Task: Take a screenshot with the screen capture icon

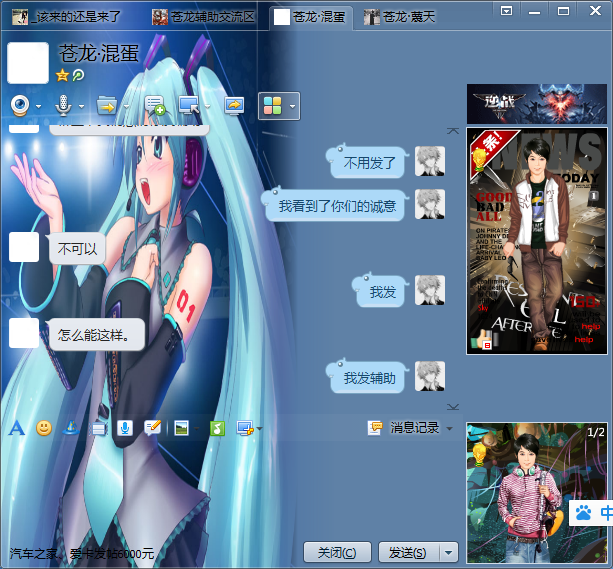Action: 245,428
